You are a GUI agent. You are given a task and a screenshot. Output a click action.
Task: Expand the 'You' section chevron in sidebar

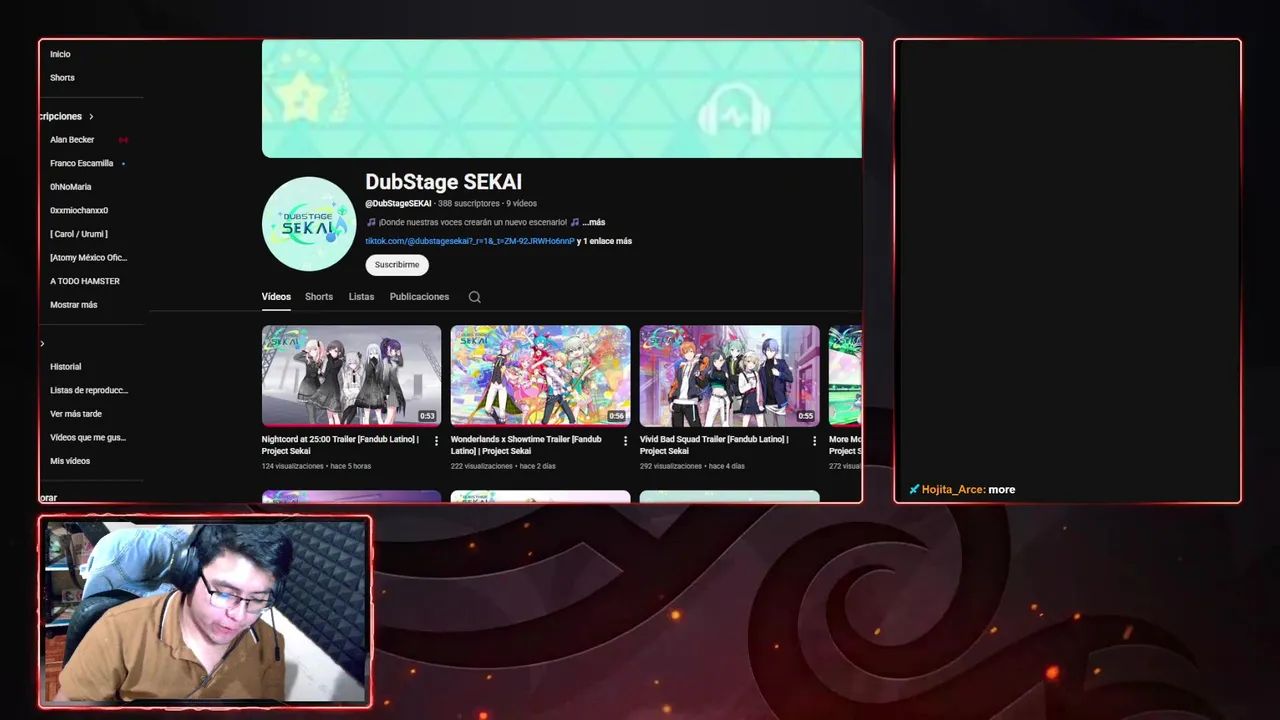coord(42,344)
